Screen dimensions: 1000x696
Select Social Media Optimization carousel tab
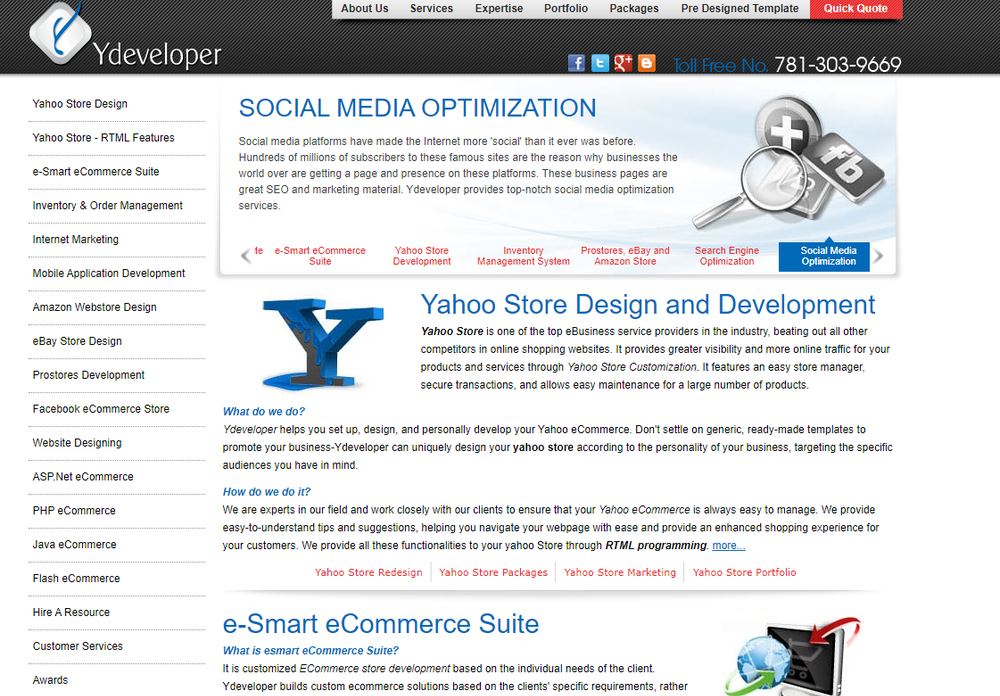824,256
